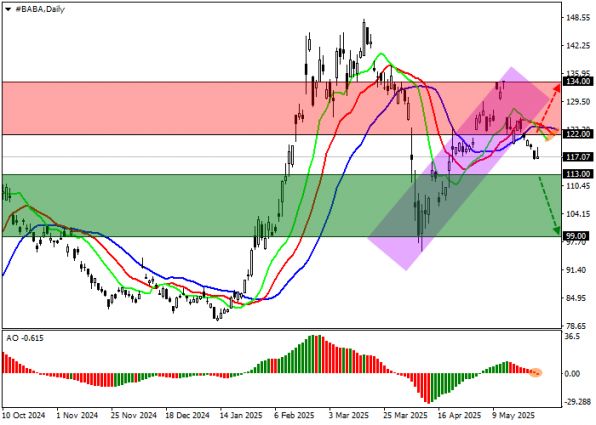Image resolution: width=596 pixels, height=425 pixels.
Task: Click the 10 Oct 2024 date marker
Action: pyautogui.click(x=24, y=415)
